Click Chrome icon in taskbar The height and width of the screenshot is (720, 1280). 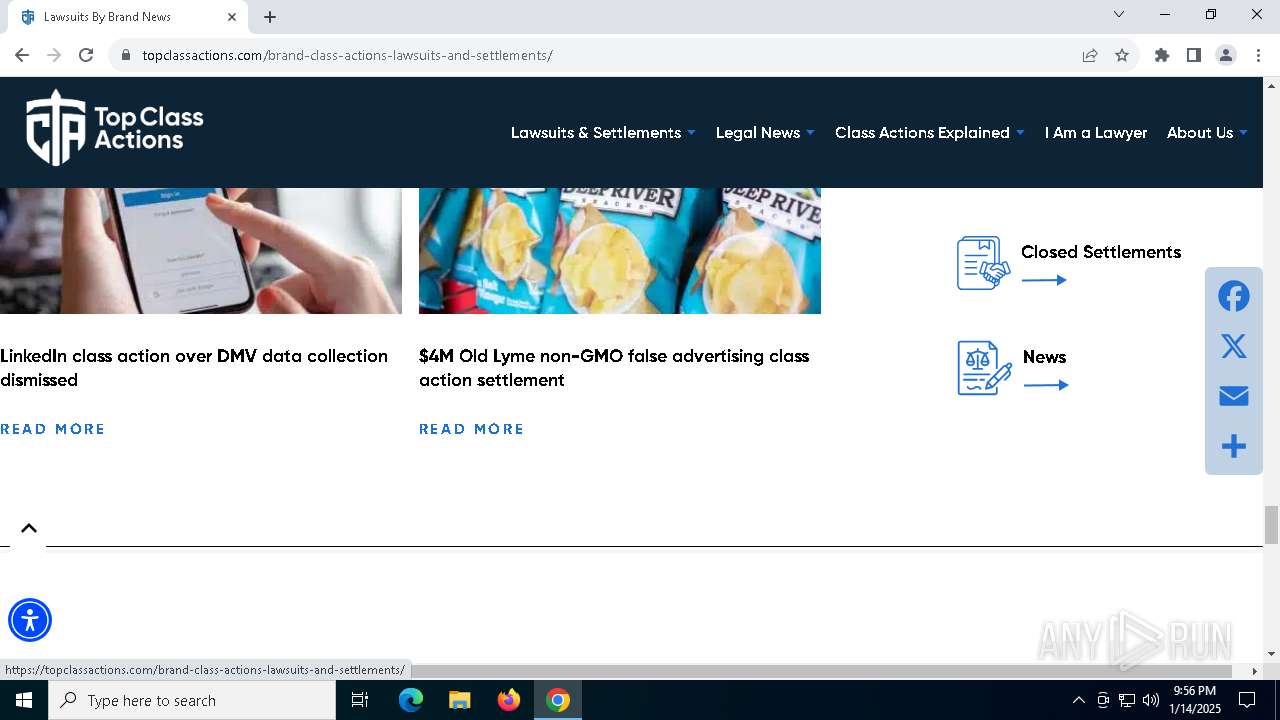pyautogui.click(x=558, y=700)
